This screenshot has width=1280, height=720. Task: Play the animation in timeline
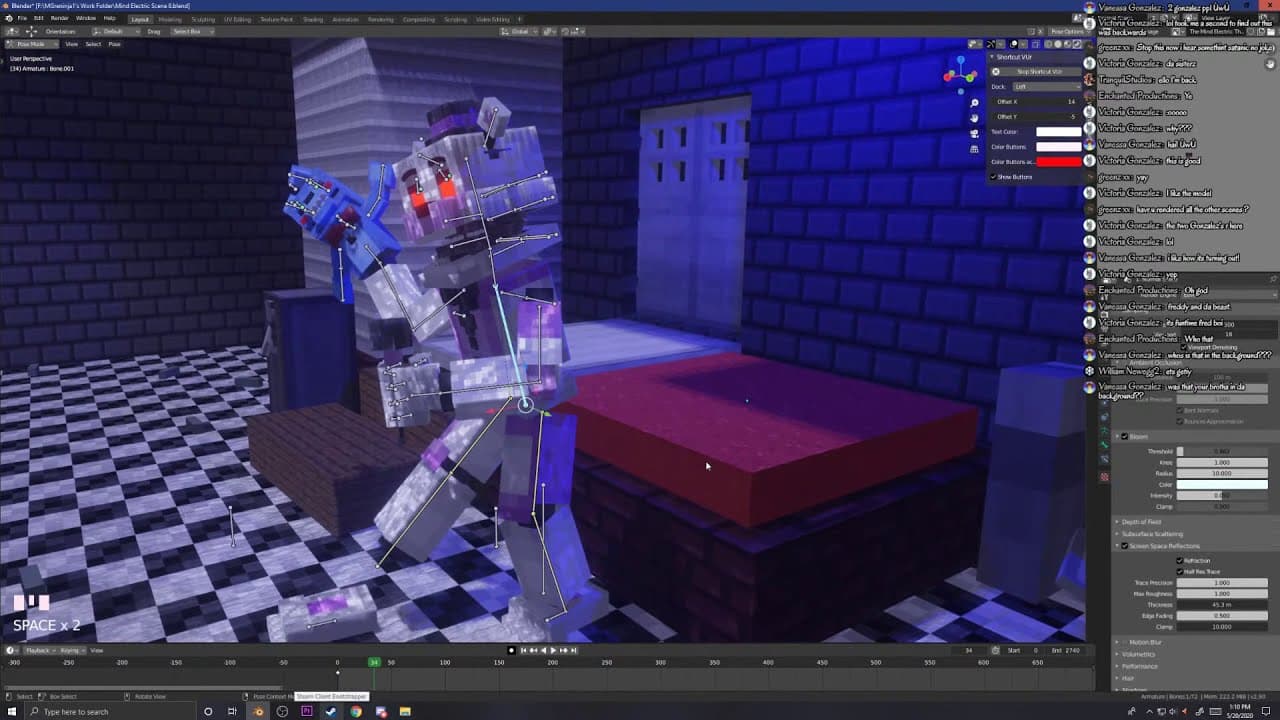(553, 650)
